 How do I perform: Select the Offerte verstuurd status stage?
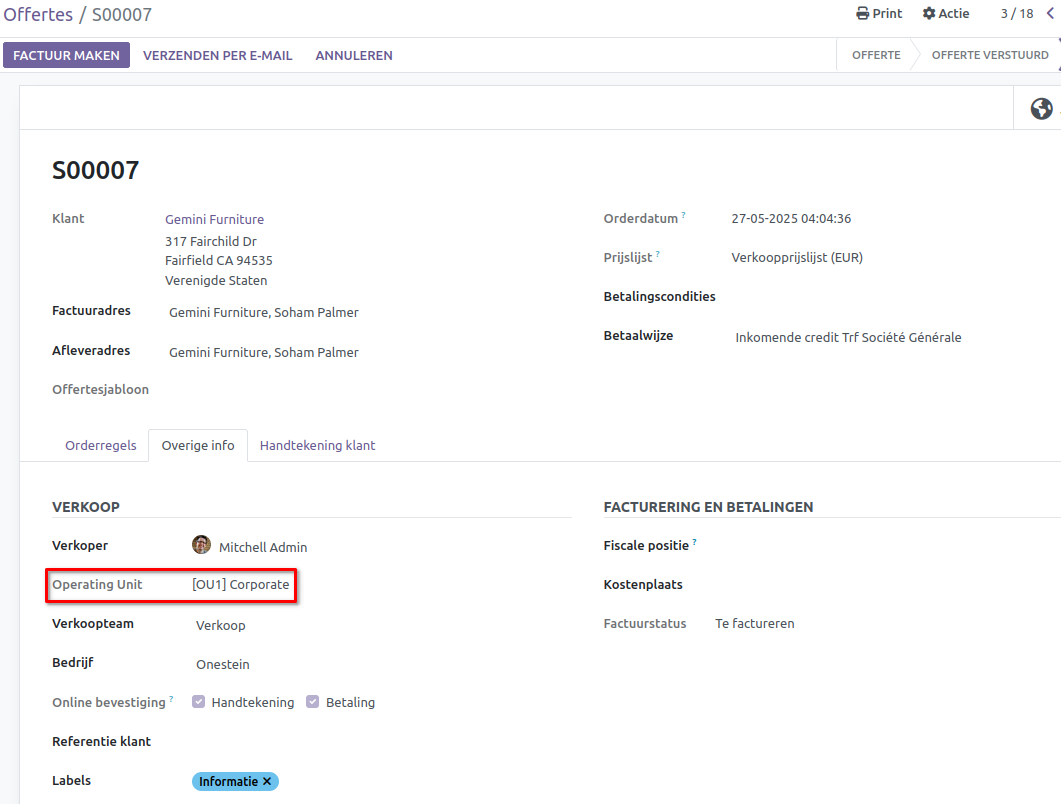coord(989,55)
